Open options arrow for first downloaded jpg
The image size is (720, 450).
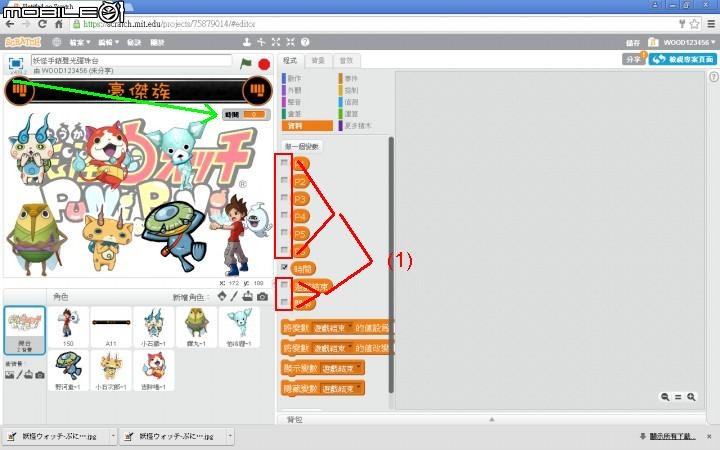(113, 436)
